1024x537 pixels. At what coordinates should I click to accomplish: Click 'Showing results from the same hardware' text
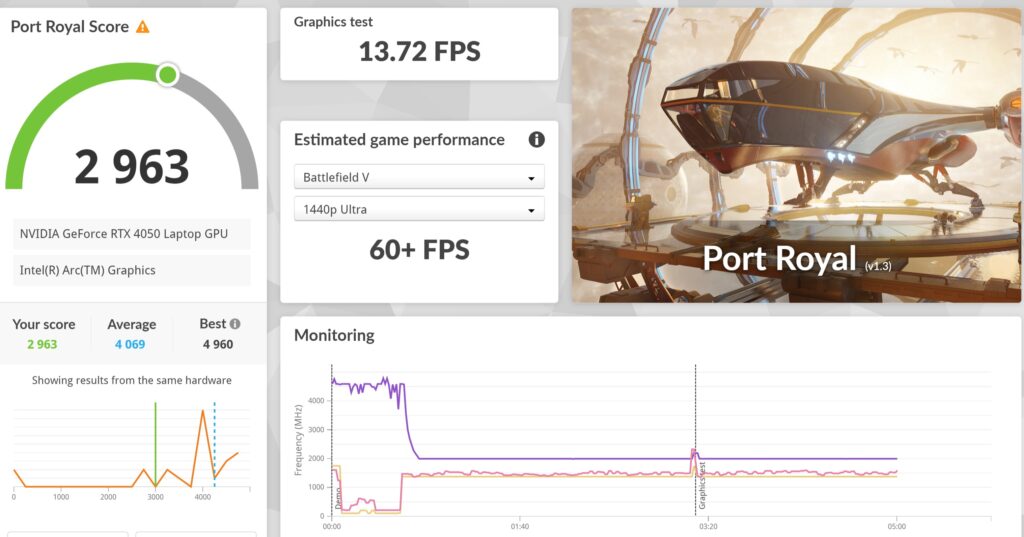tap(131, 380)
